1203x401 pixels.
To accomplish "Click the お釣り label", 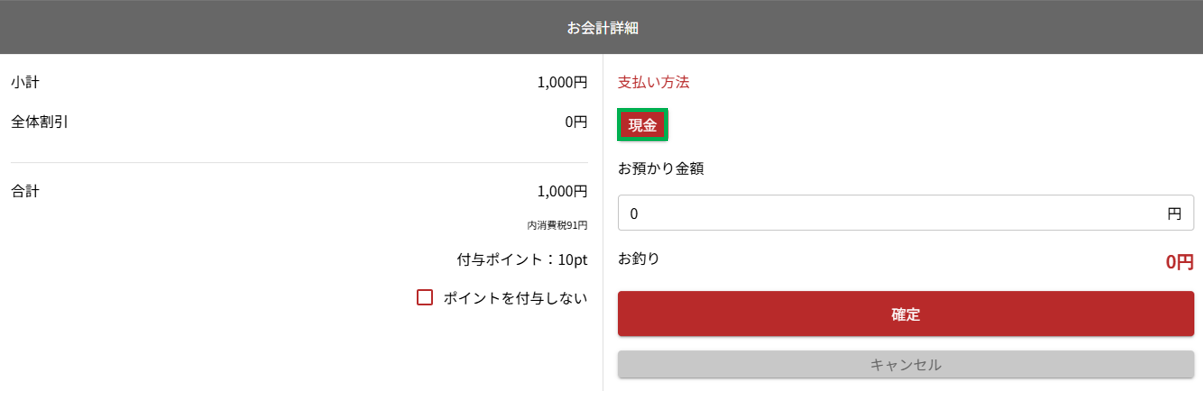I will [x=639, y=258].
